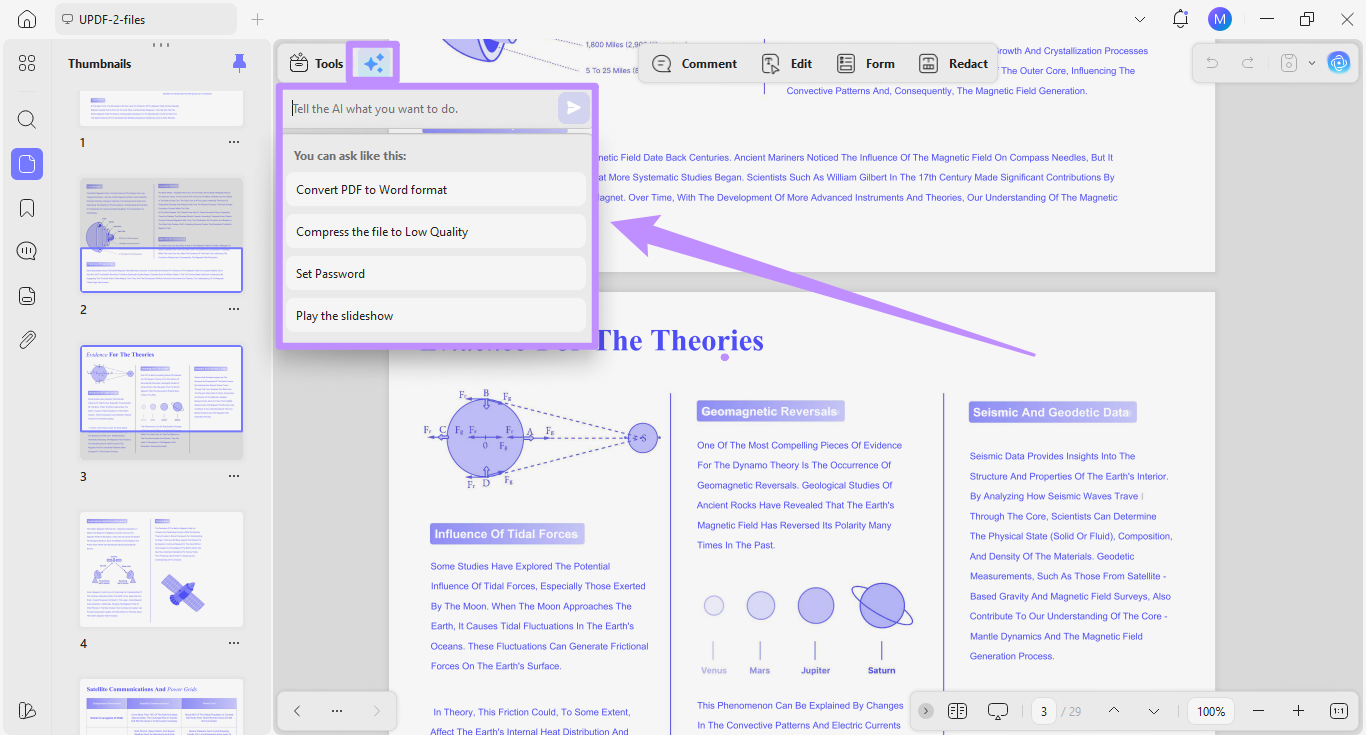Undo the last action

coord(1212,63)
